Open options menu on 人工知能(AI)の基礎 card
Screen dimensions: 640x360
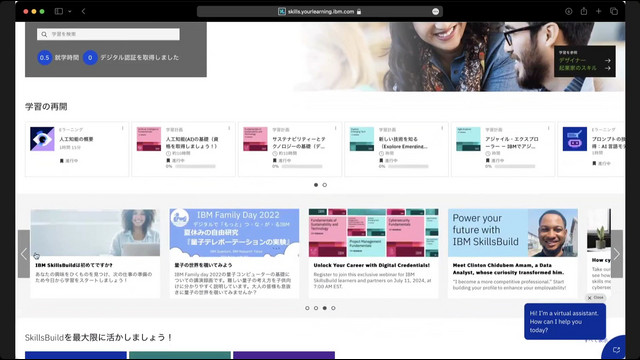click(x=229, y=128)
